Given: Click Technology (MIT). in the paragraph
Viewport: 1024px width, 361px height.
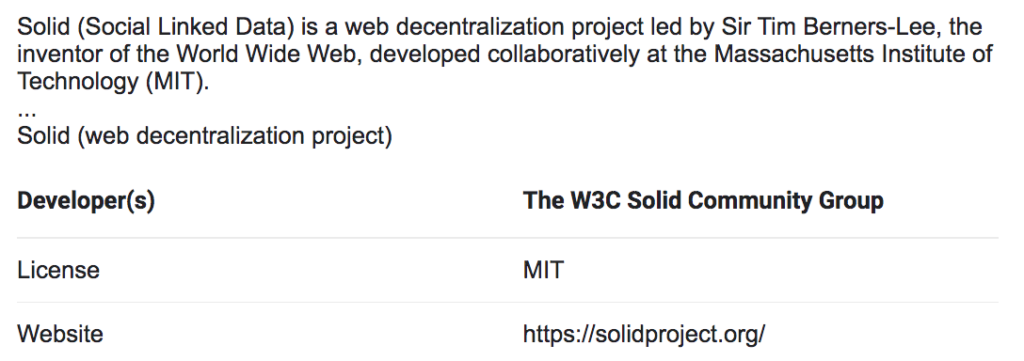Looking at the screenshot, I should (x=113, y=82).
